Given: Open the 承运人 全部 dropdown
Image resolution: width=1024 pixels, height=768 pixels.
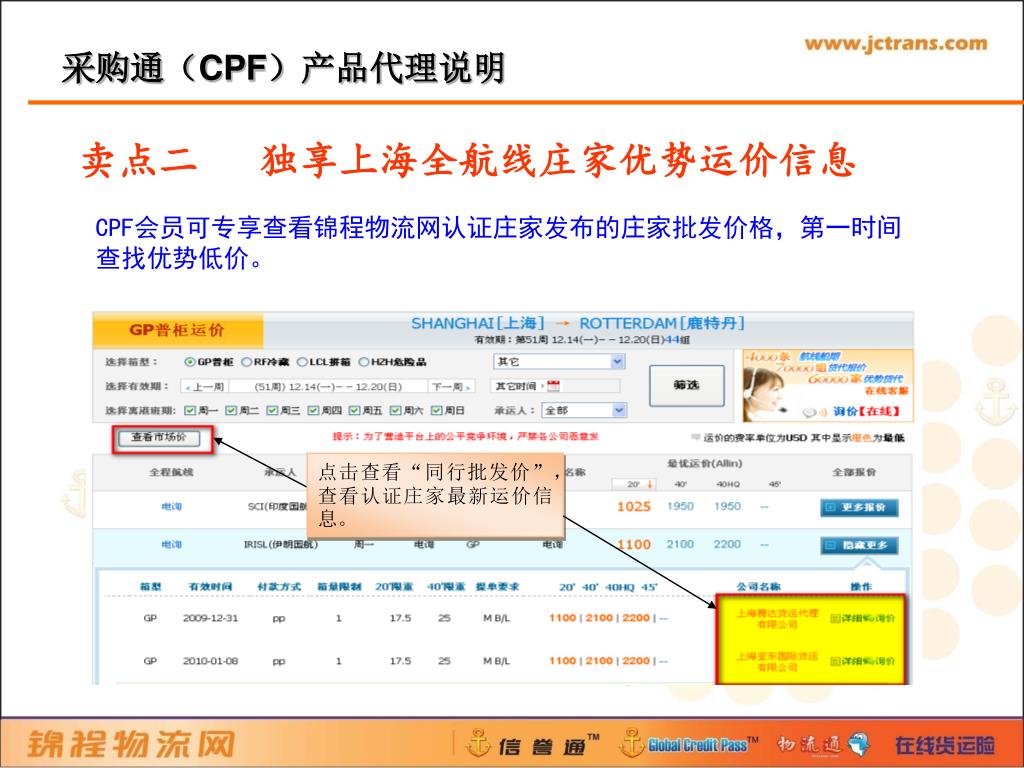Looking at the screenshot, I should pos(584,410).
